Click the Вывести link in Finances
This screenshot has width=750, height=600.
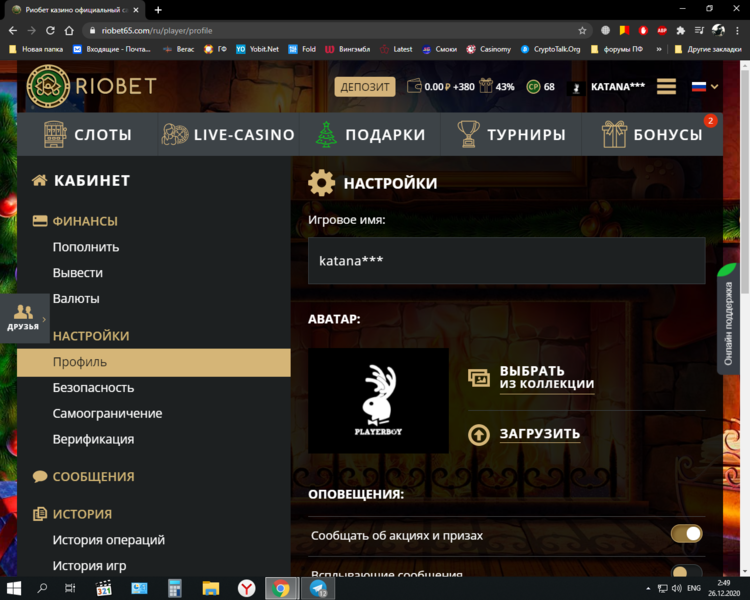(78, 272)
